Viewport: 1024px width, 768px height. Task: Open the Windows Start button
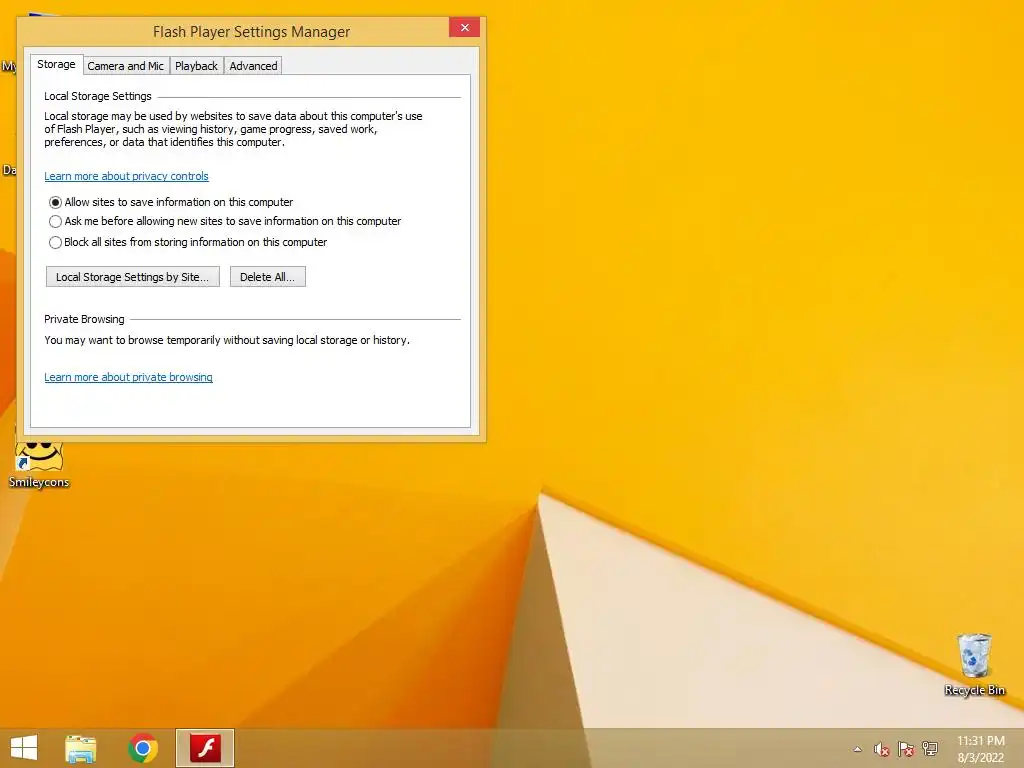pyautogui.click(x=24, y=748)
